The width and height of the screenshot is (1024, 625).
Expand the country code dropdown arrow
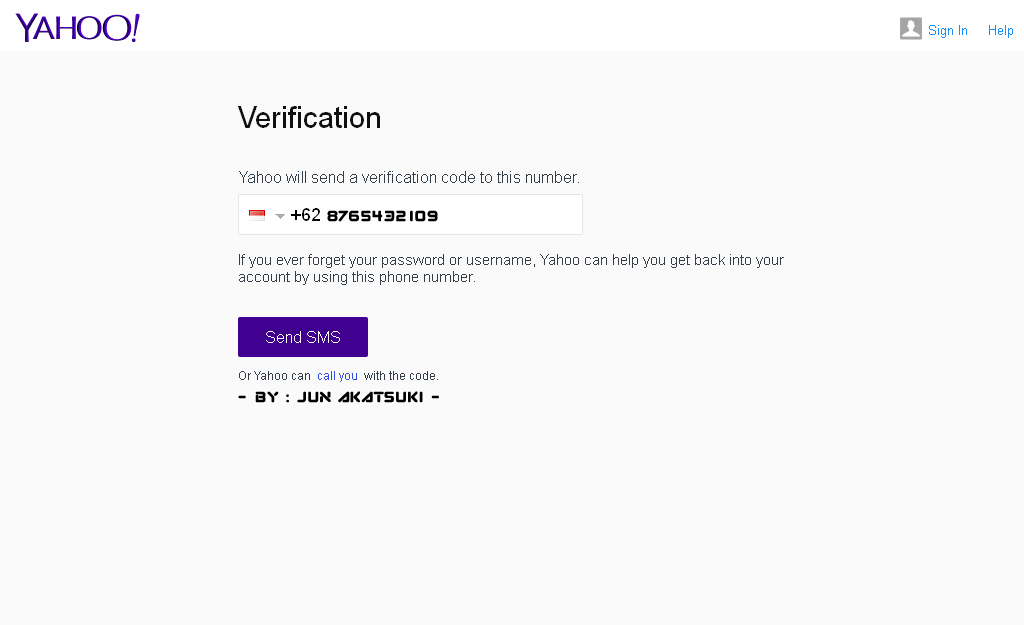click(280, 216)
